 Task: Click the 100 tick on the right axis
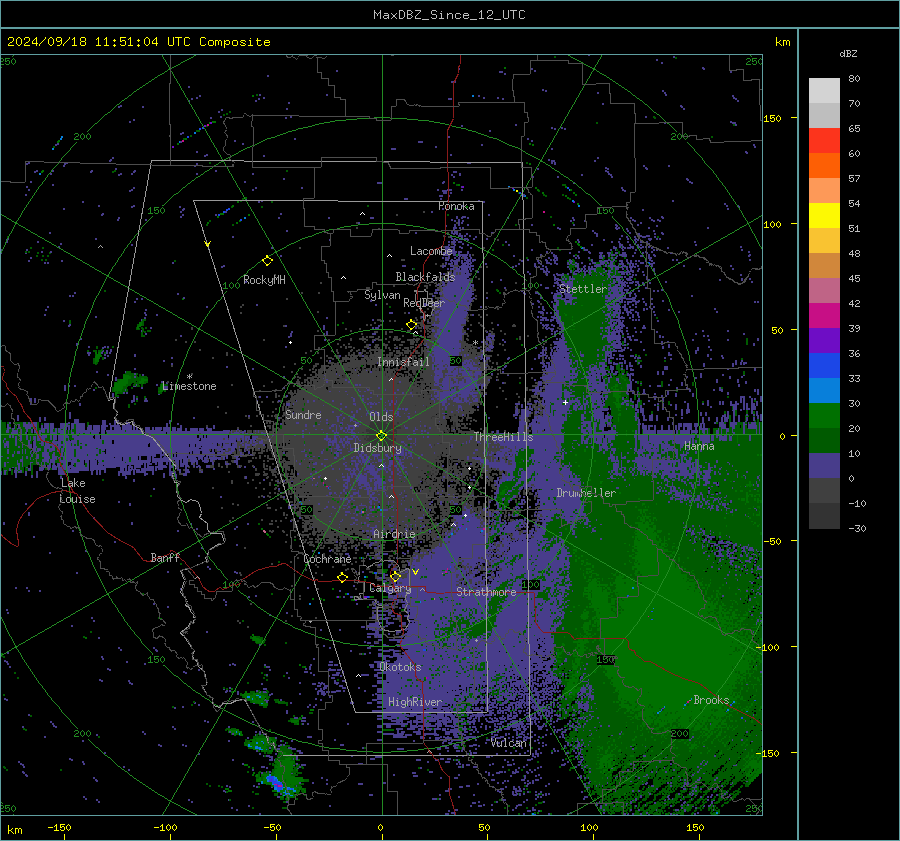pyautogui.click(x=772, y=224)
